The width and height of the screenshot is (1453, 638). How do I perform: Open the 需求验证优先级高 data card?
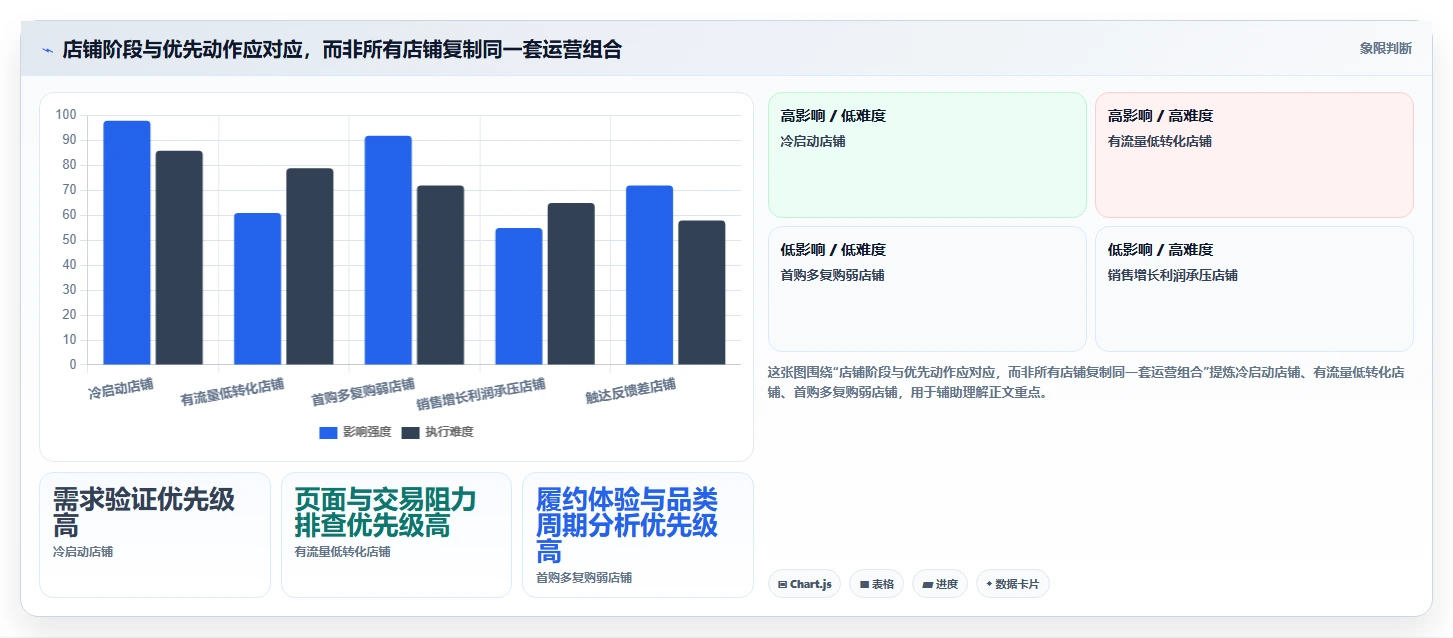[155, 535]
